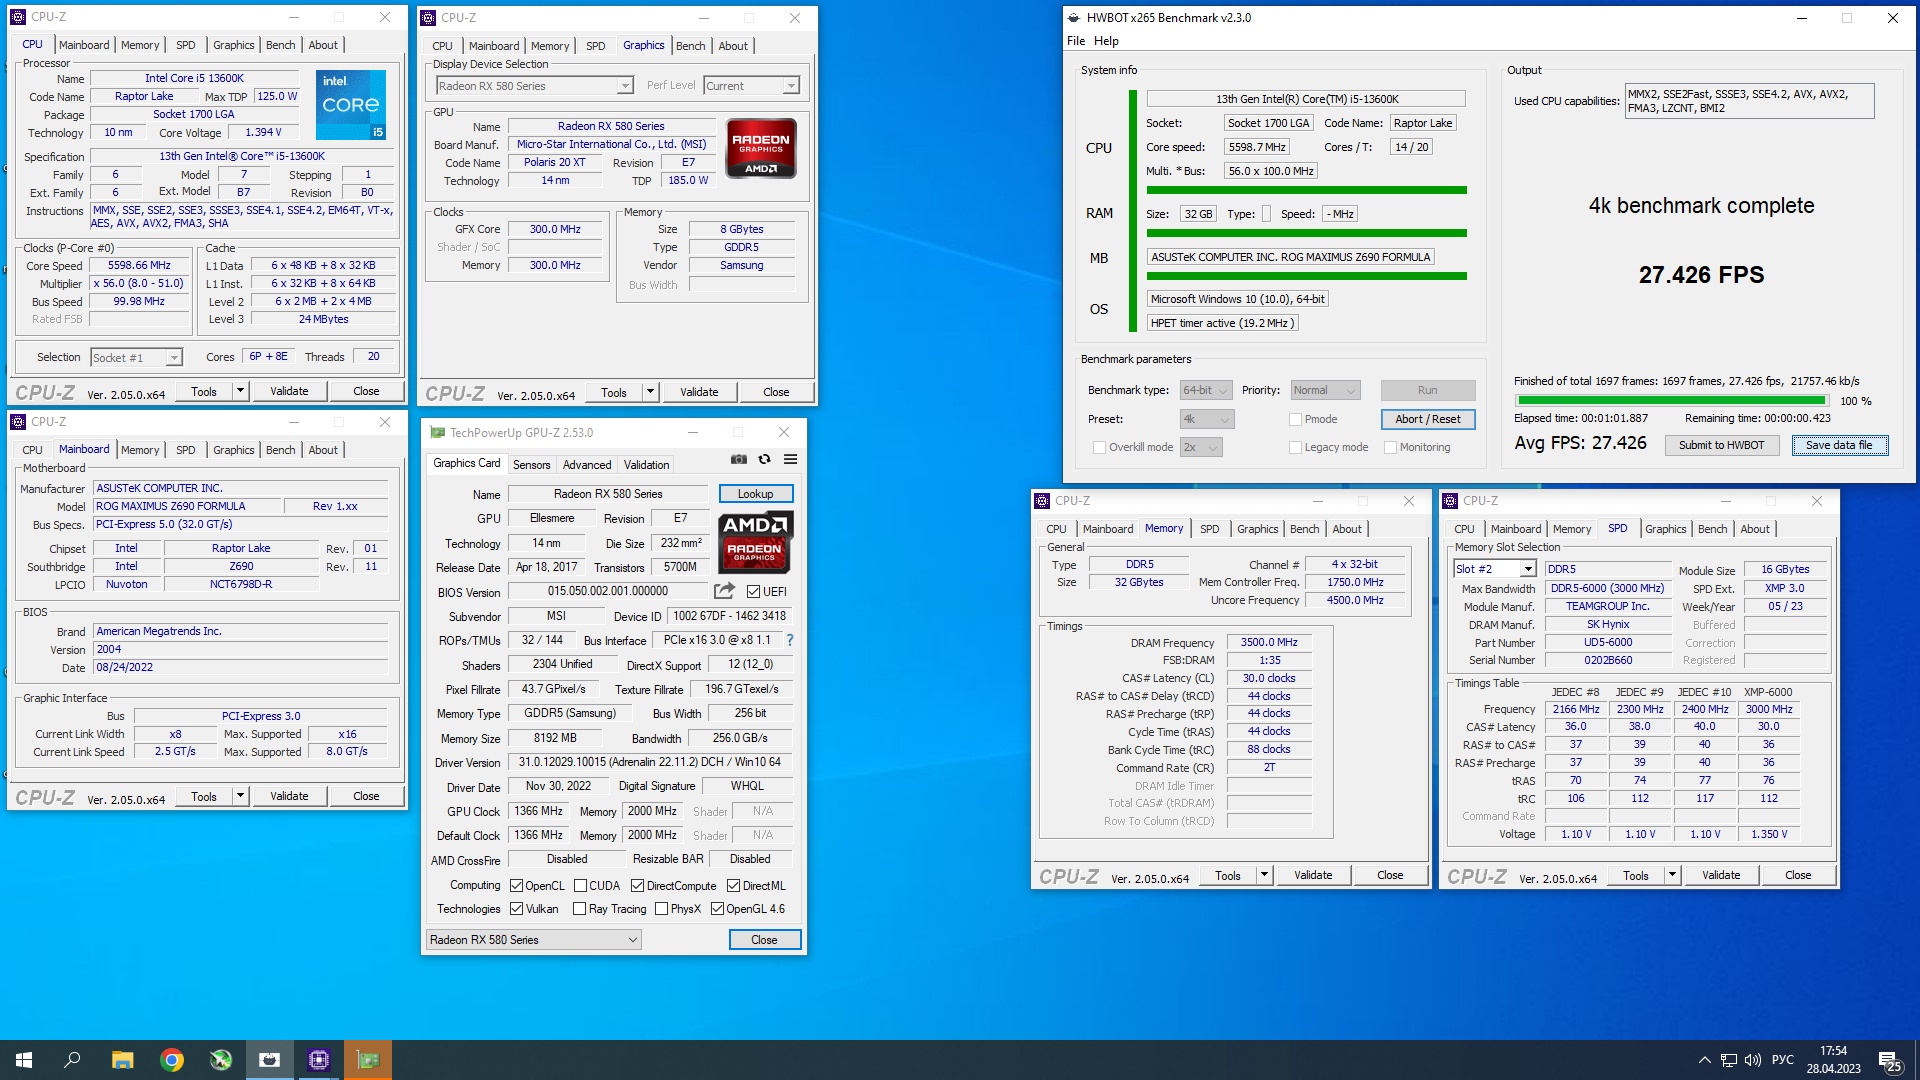The image size is (1920, 1080).
Task: Enable the Overkill mode checkbox
Action: [x=1099, y=447]
